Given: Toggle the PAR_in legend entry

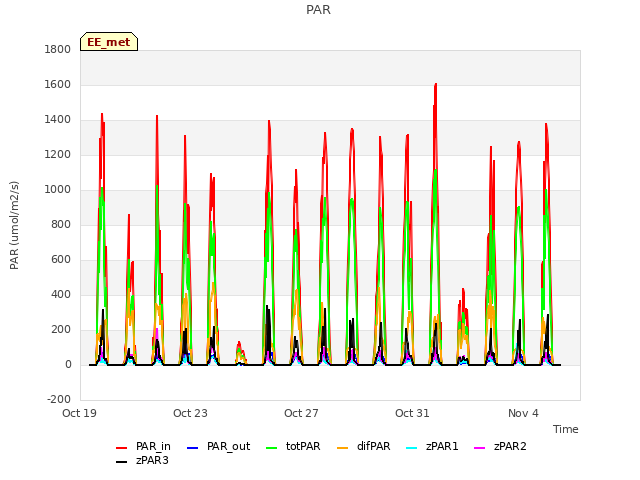Looking at the screenshot, I should [x=143, y=447].
